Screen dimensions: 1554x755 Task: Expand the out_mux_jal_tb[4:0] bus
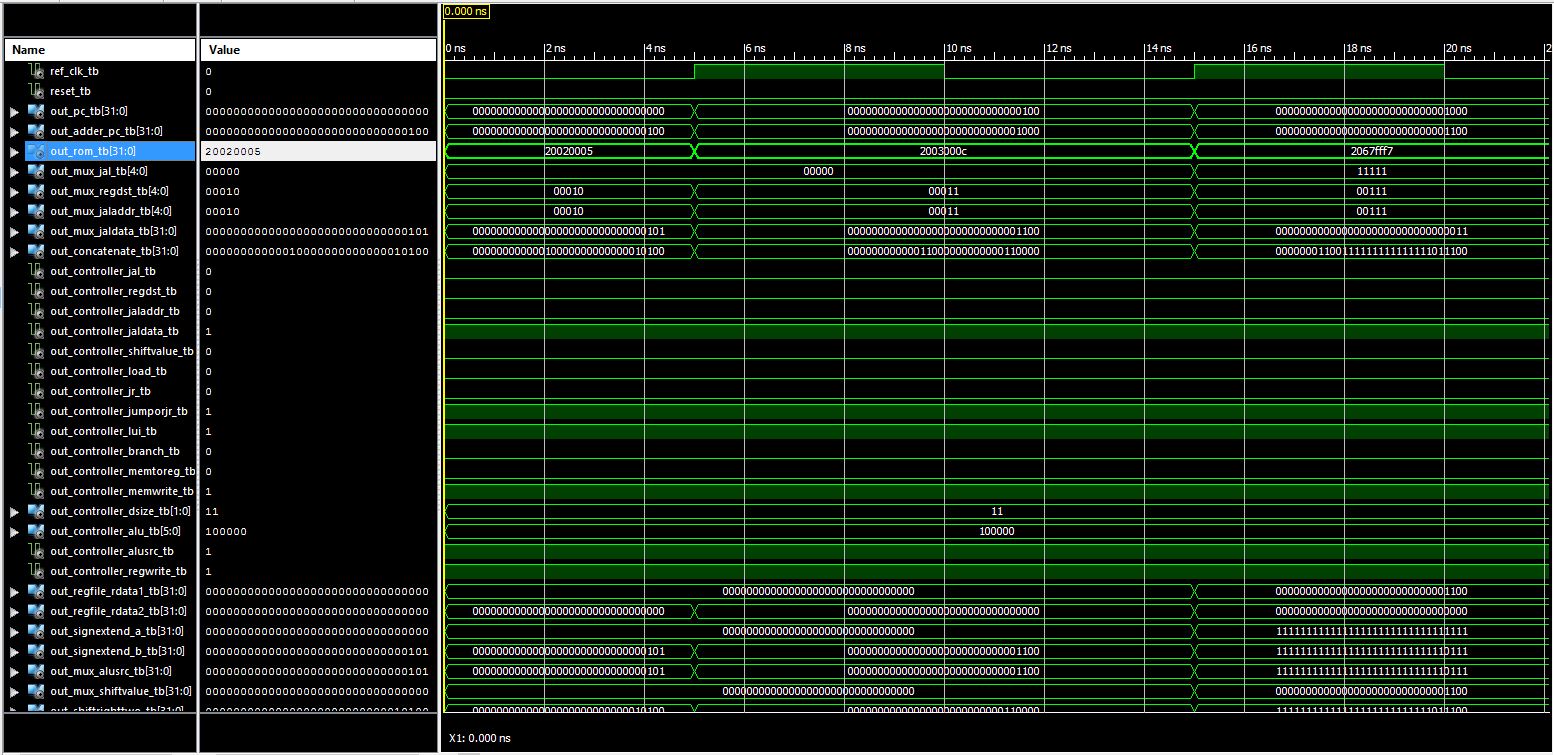(x=14, y=171)
